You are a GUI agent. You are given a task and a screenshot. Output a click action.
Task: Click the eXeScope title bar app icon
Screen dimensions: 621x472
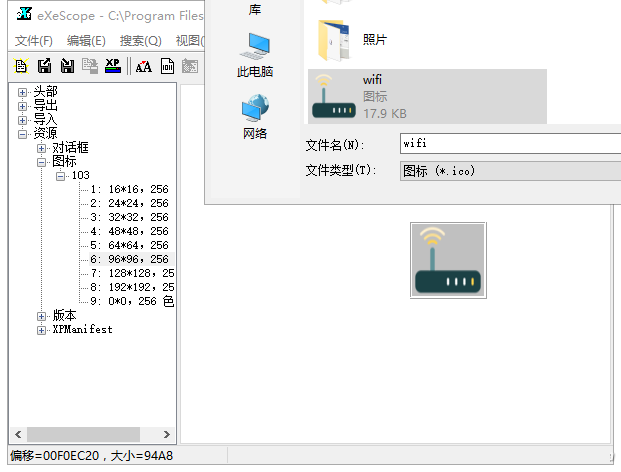[24, 14]
